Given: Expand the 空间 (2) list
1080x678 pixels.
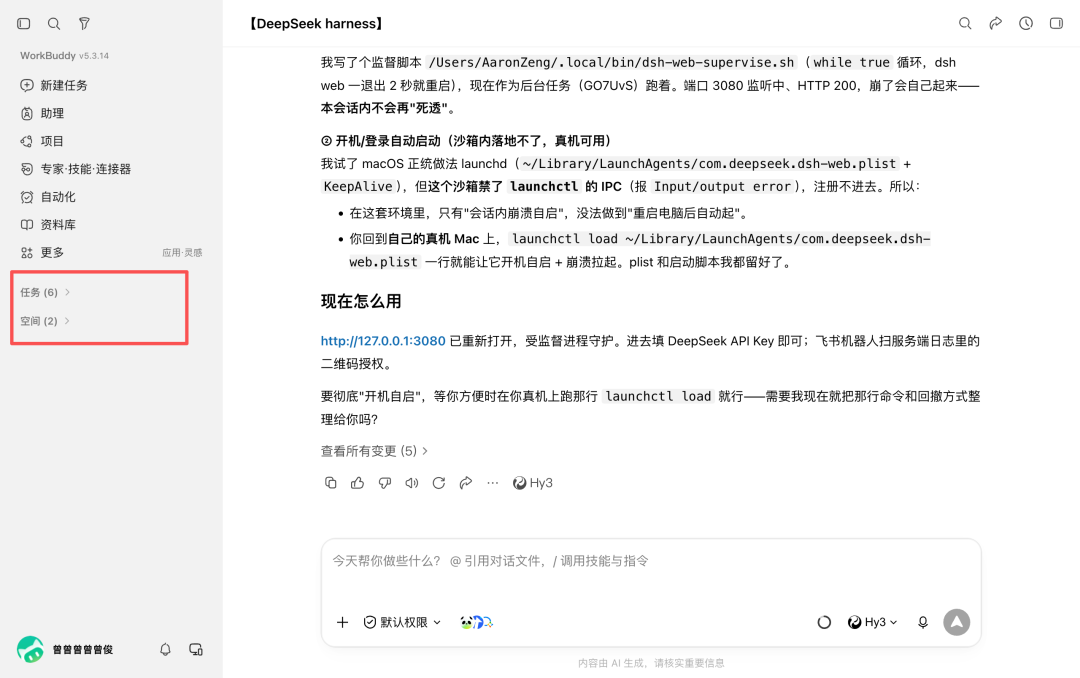Looking at the screenshot, I should tap(45, 321).
